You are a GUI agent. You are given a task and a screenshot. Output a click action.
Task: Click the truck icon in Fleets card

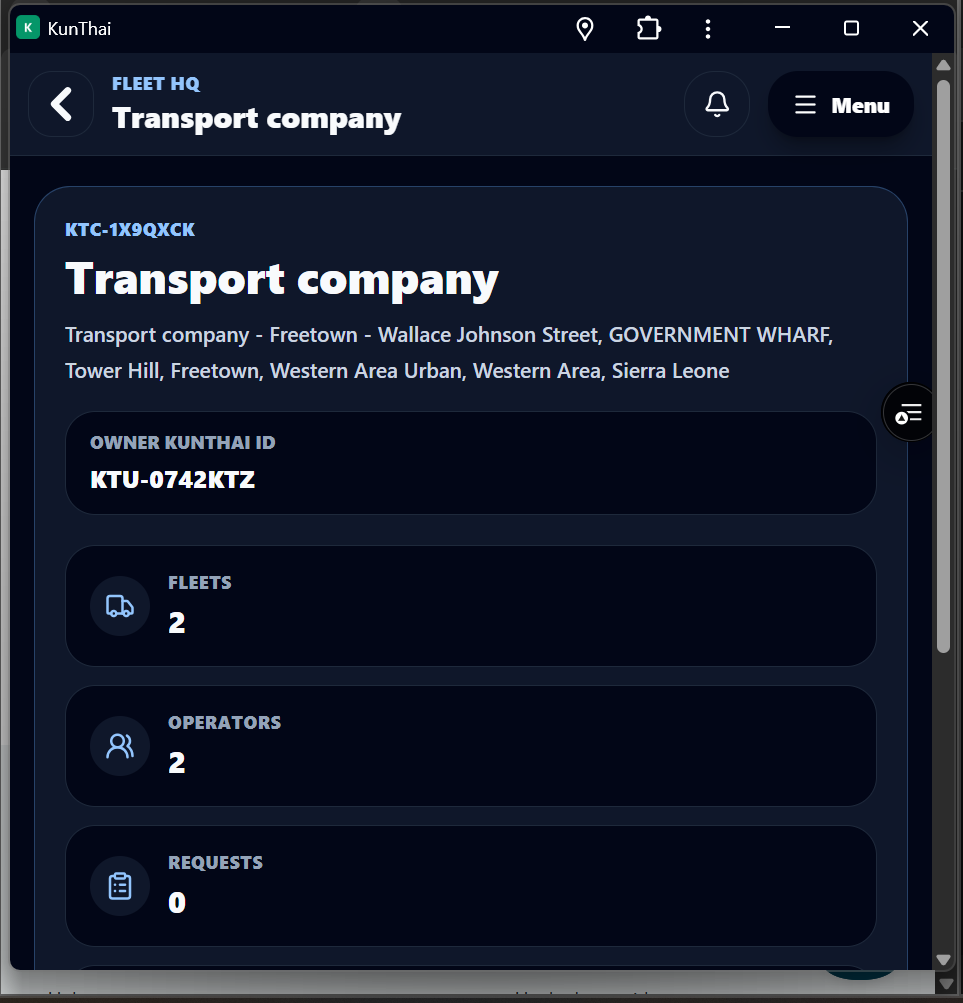point(120,606)
